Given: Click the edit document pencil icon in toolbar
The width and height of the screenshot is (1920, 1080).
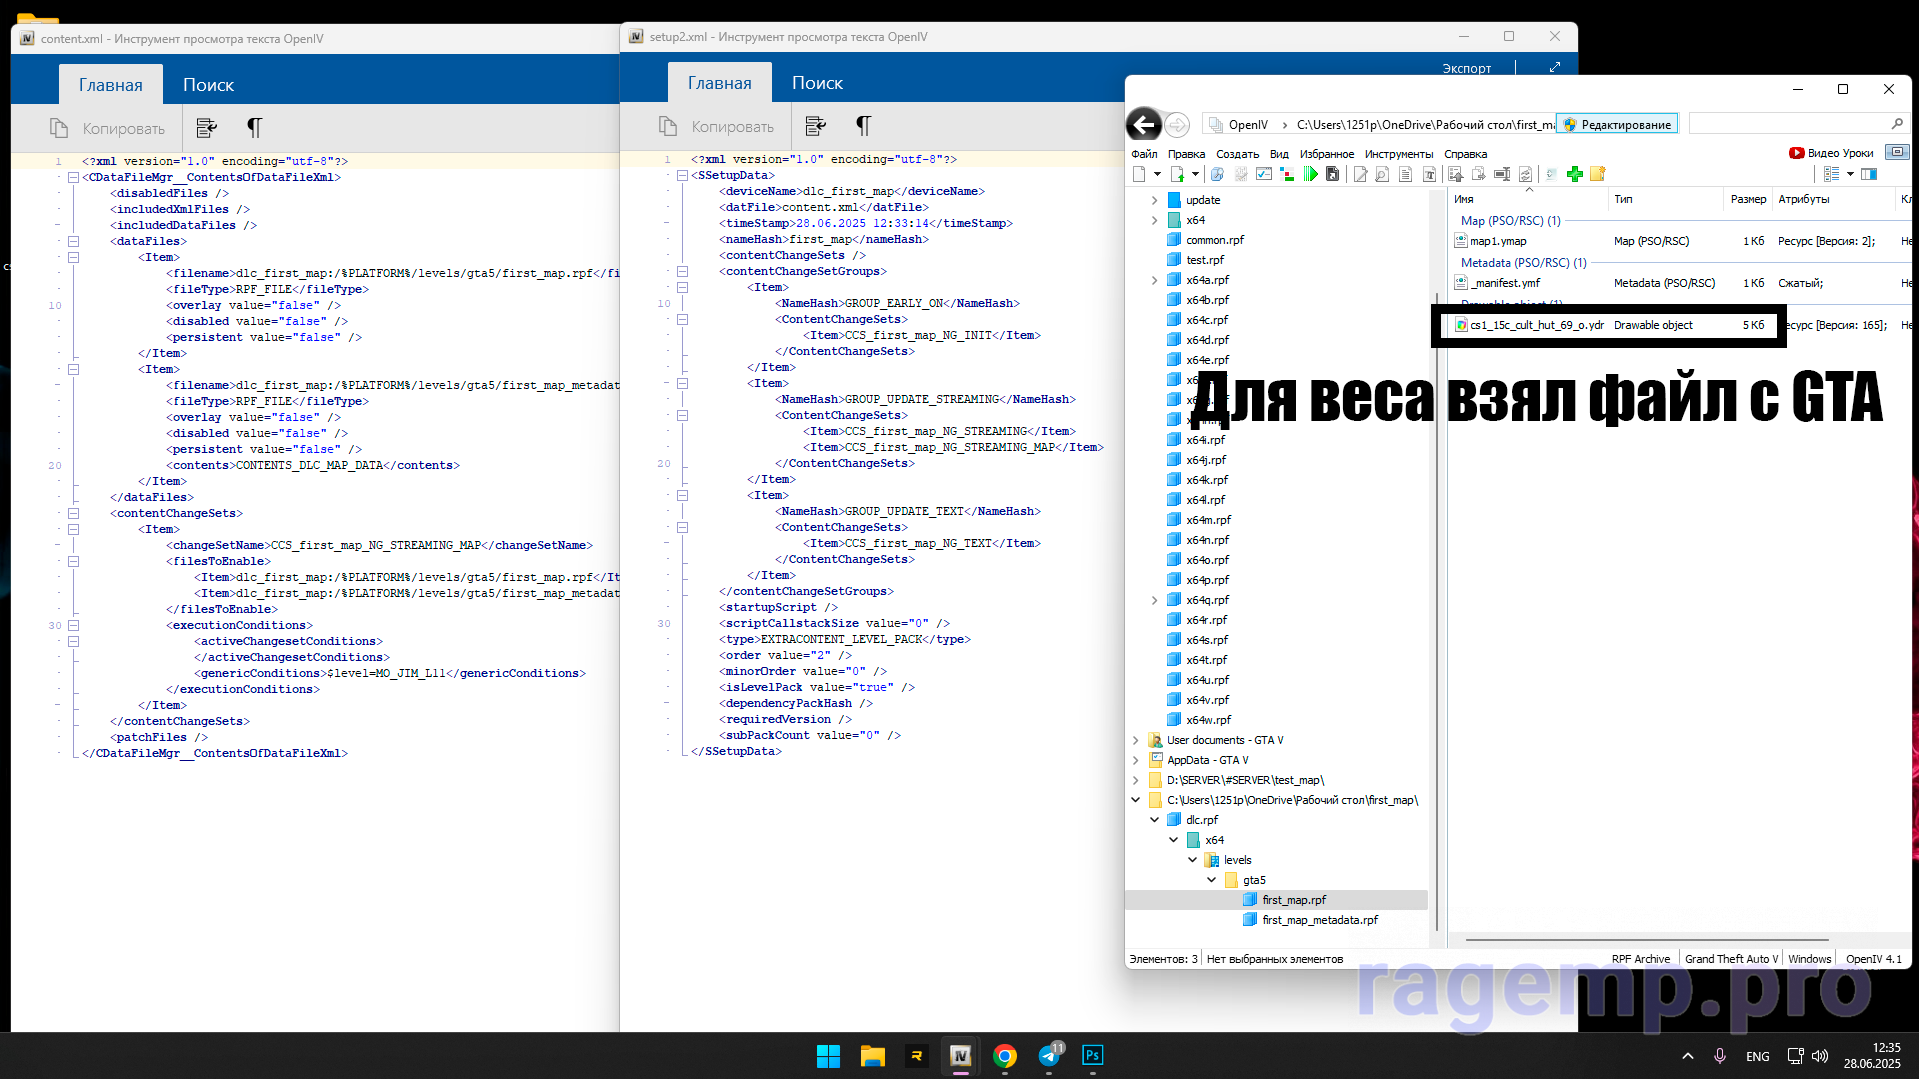Looking at the screenshot, I should (1360, 174).
